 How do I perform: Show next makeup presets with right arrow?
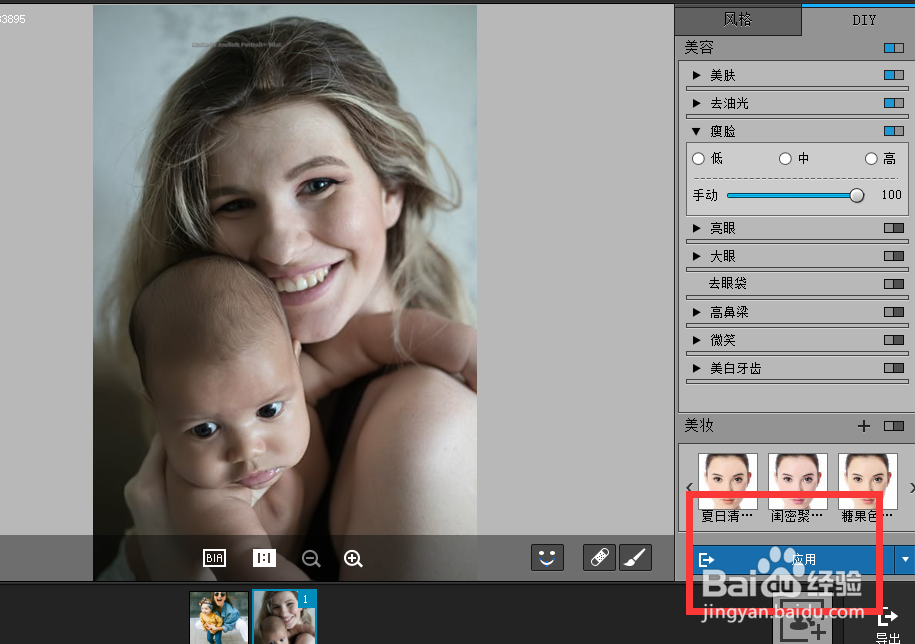coord(911,487)
